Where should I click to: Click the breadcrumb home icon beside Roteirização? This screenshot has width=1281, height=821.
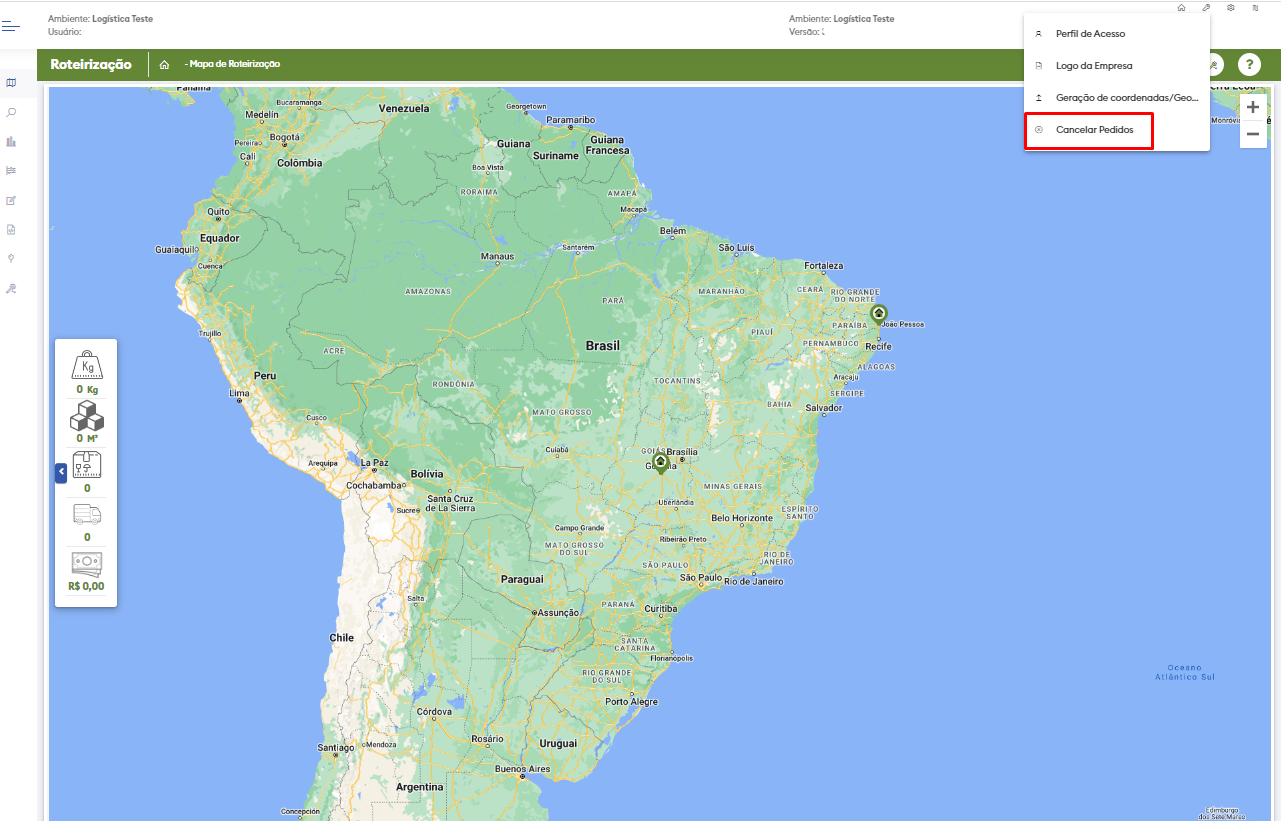point(164,65)
